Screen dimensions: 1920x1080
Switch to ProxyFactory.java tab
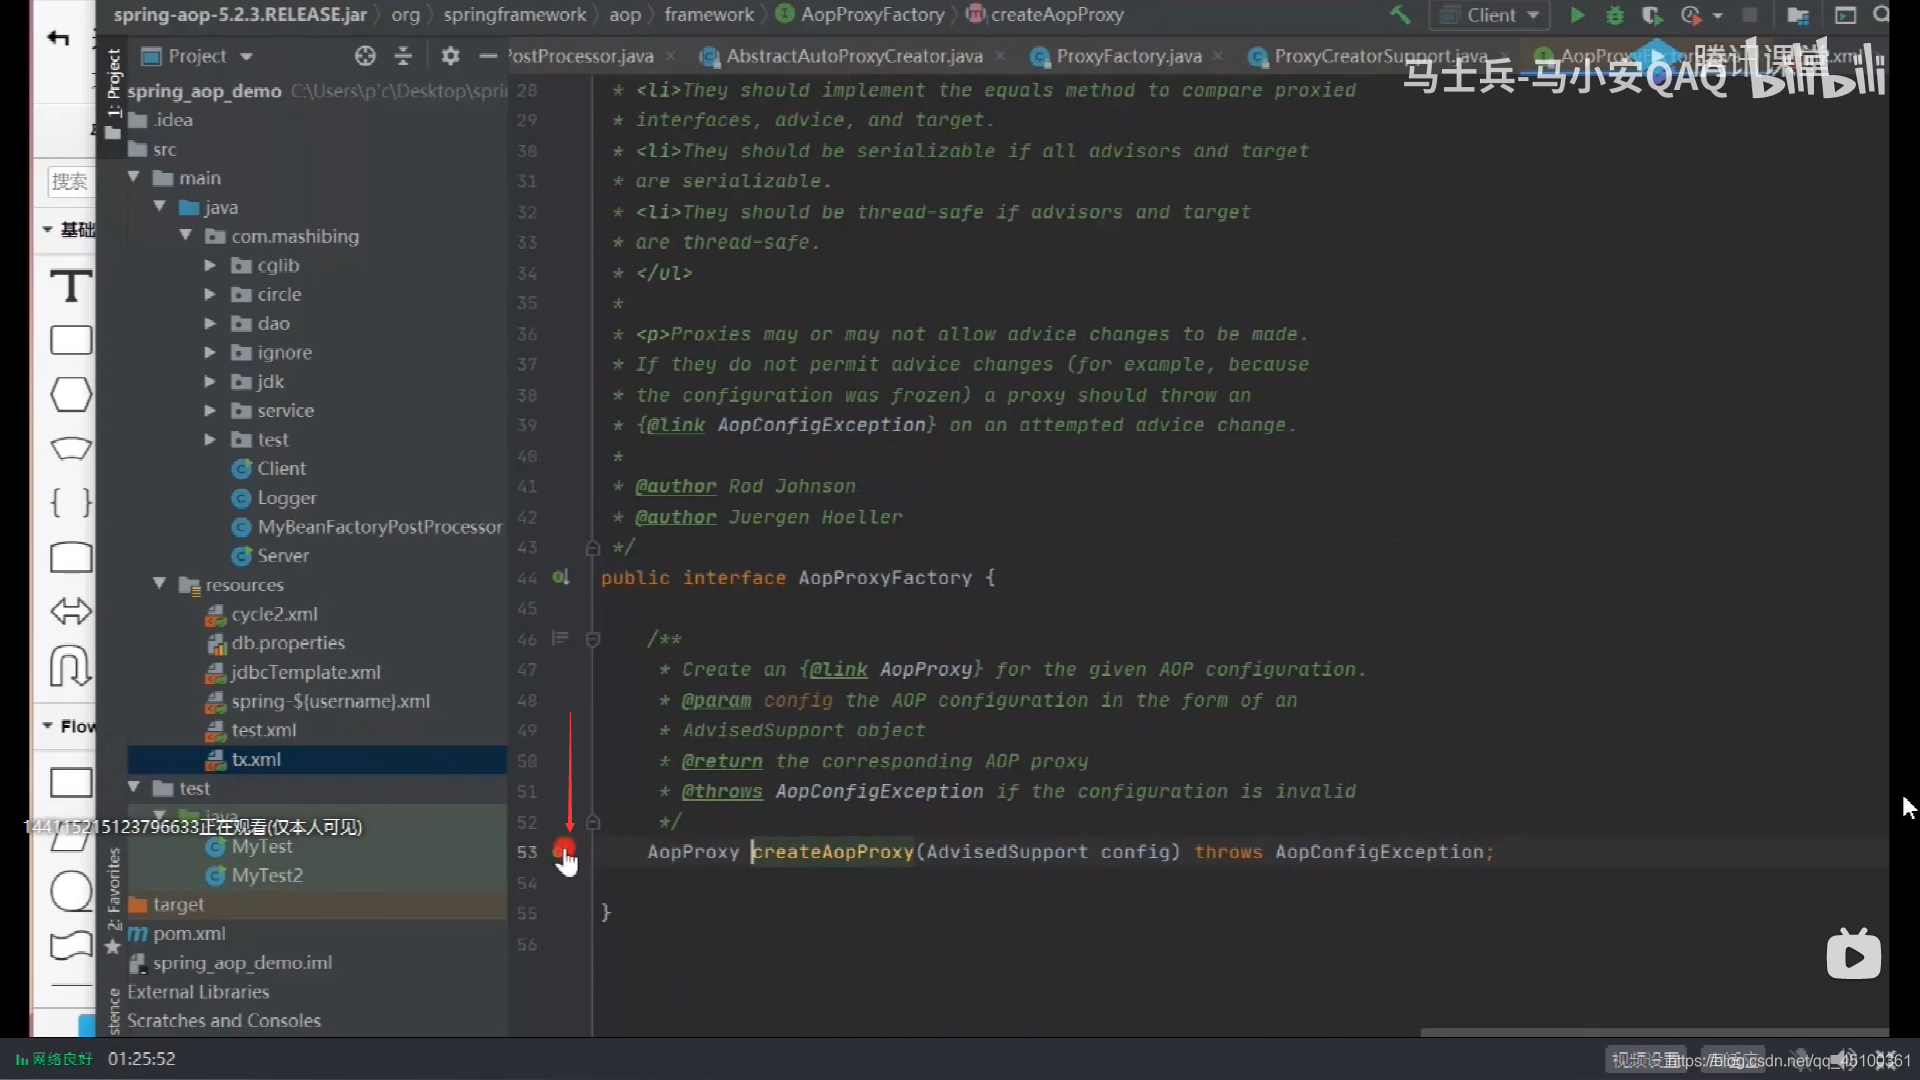pyautogui.click(x=1129, y=56)
